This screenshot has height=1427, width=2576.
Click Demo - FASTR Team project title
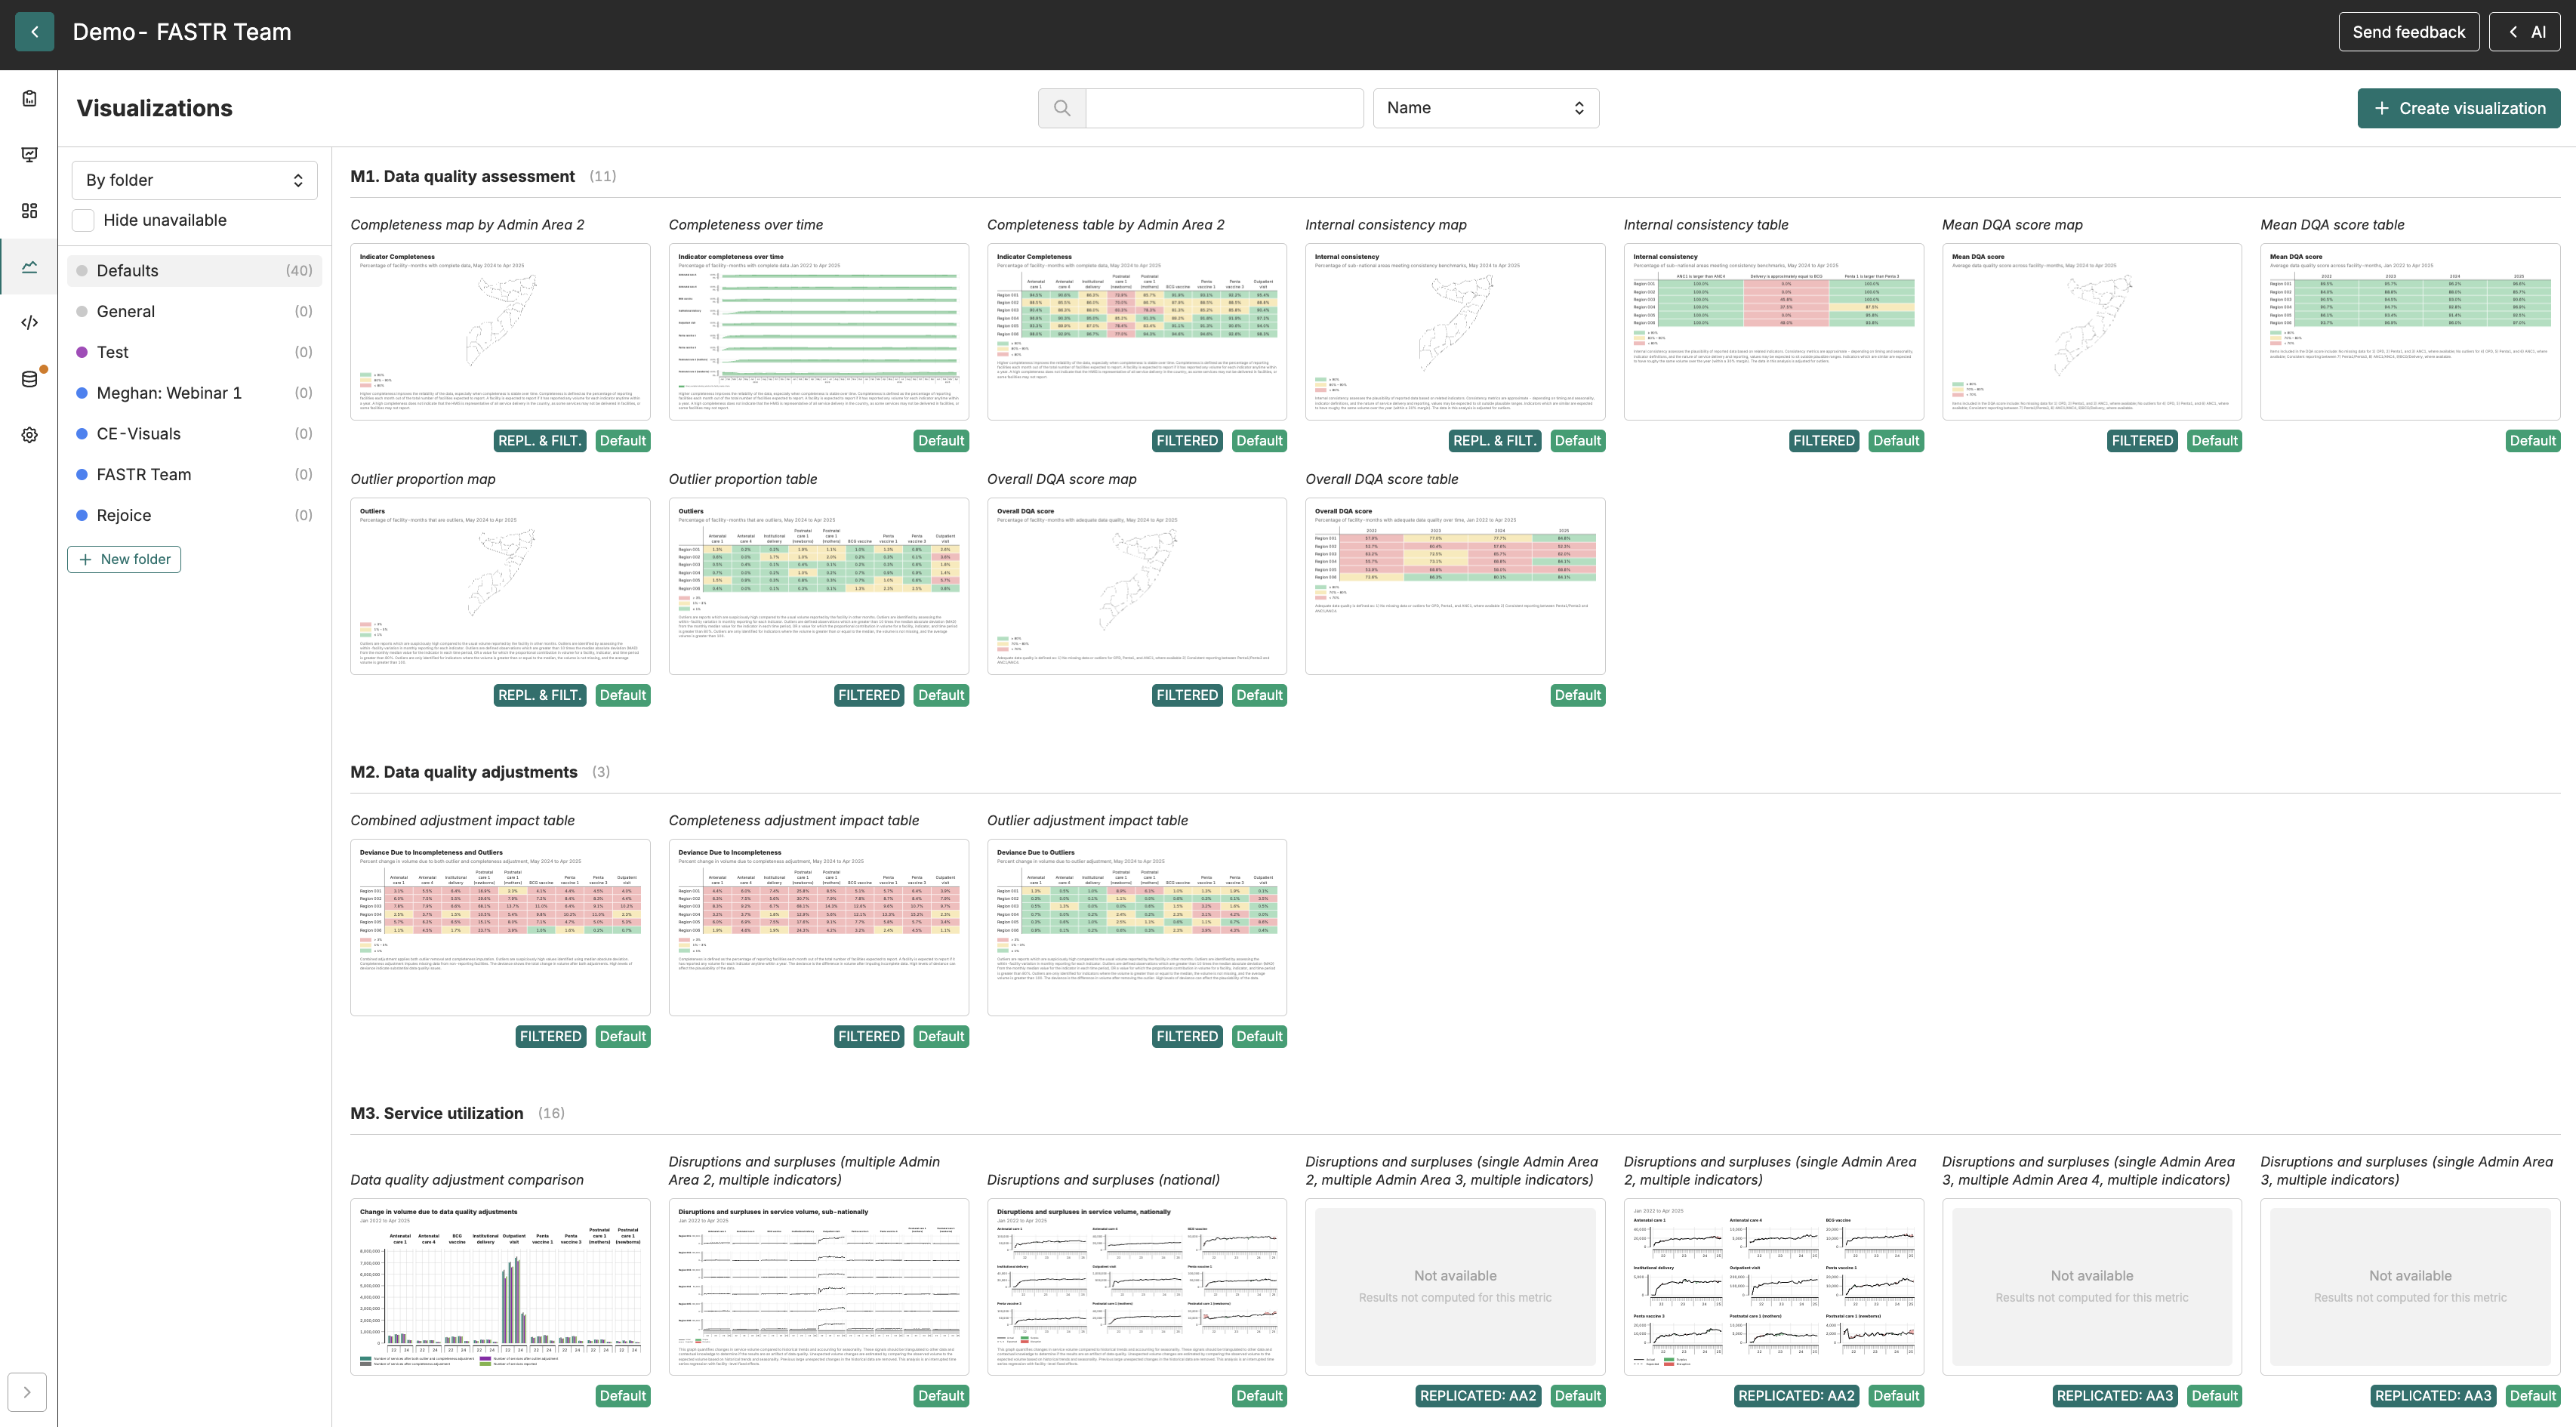[x=182, y=32]
